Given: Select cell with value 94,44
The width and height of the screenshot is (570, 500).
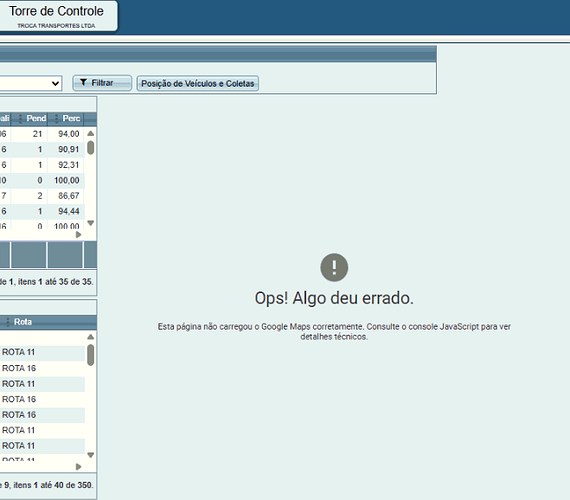Looking at the screenshot, I should point(66,211).
